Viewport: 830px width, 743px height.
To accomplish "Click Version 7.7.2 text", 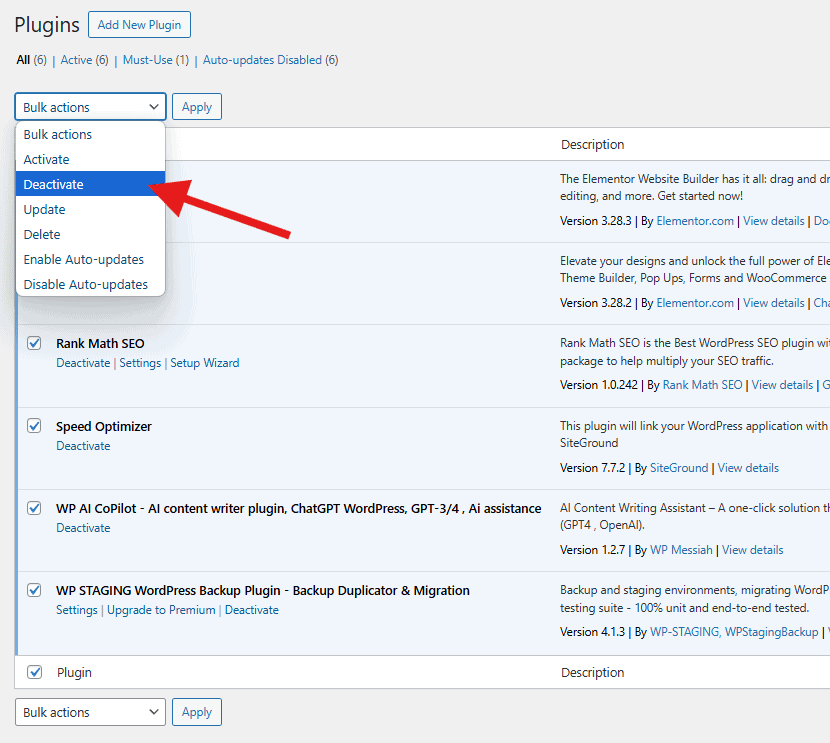I will pyautogui.click(x=592, y=468).
